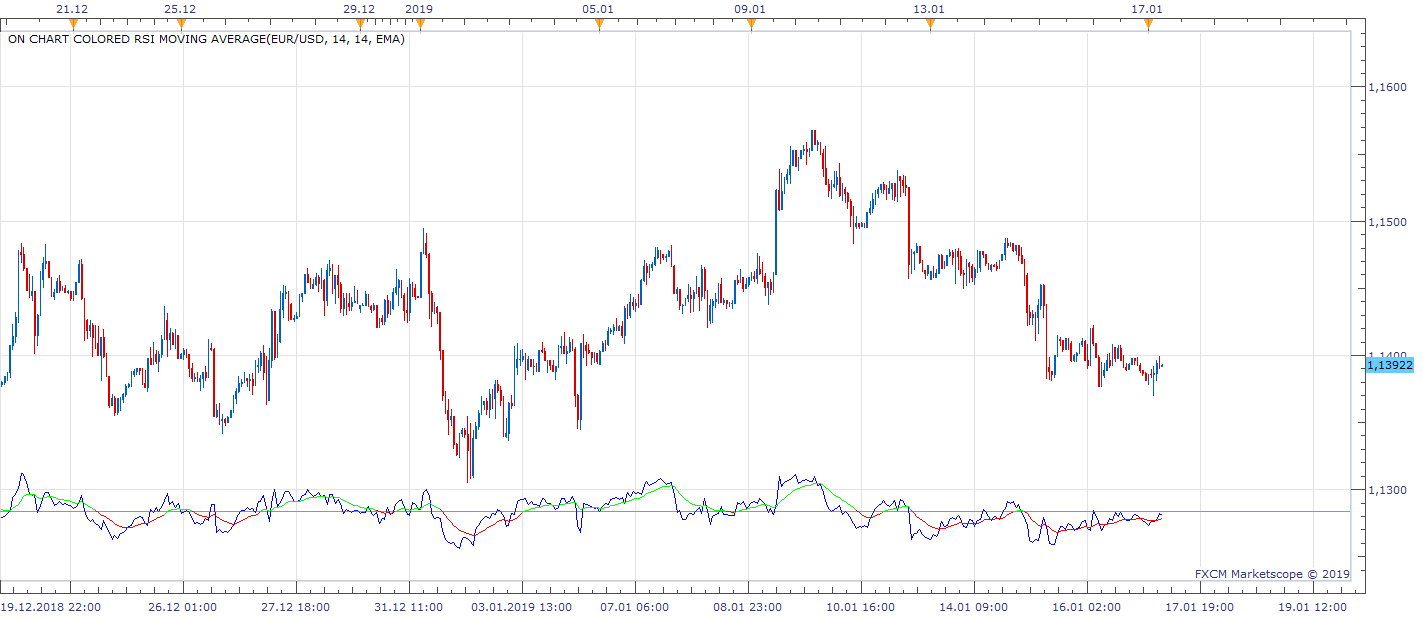Click the current price tag 1,13922
Viewport: 1423px width, 619px height.
(x=1389, y=366)
